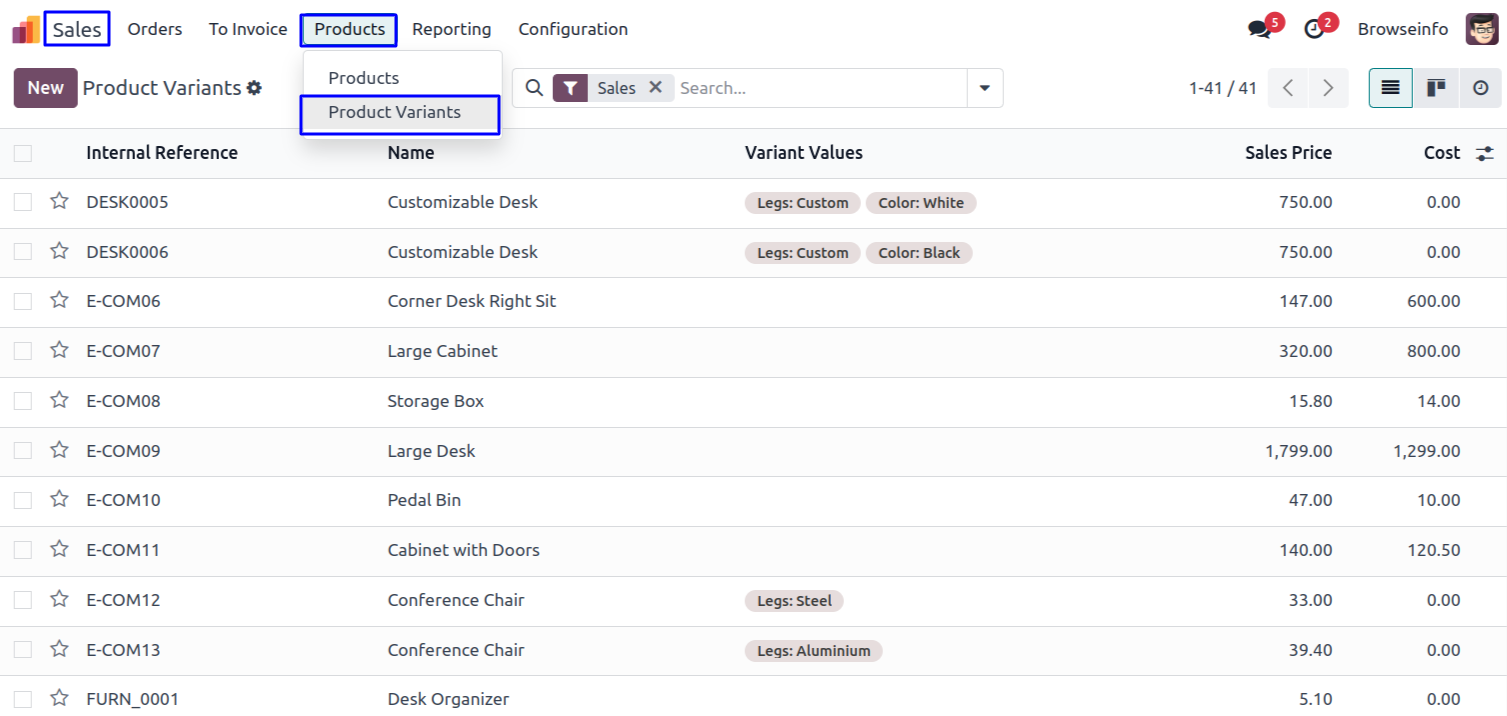Check the E-COM07 Large Cabinet row checkbox
The width and height of the screenshot is (1507, 716).
pos(23,351)
